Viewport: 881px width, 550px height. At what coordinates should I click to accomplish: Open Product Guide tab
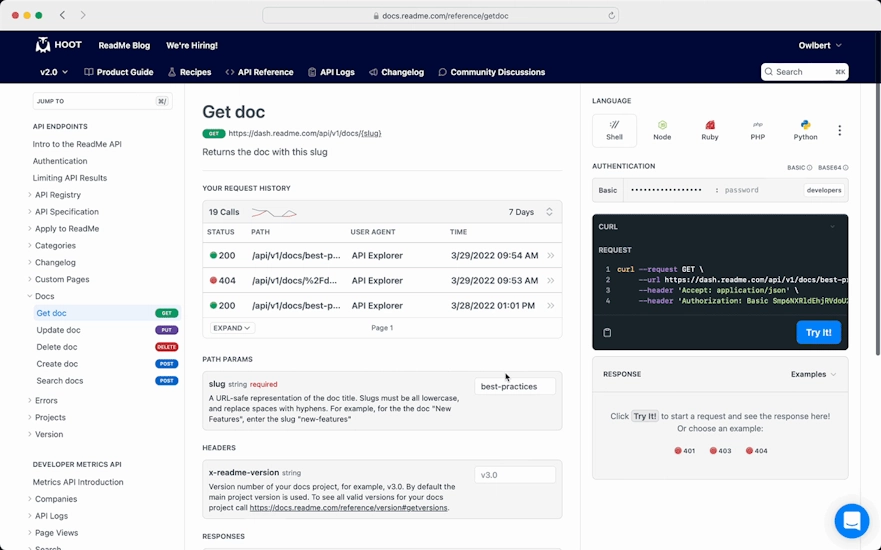(x=119, y=72)
